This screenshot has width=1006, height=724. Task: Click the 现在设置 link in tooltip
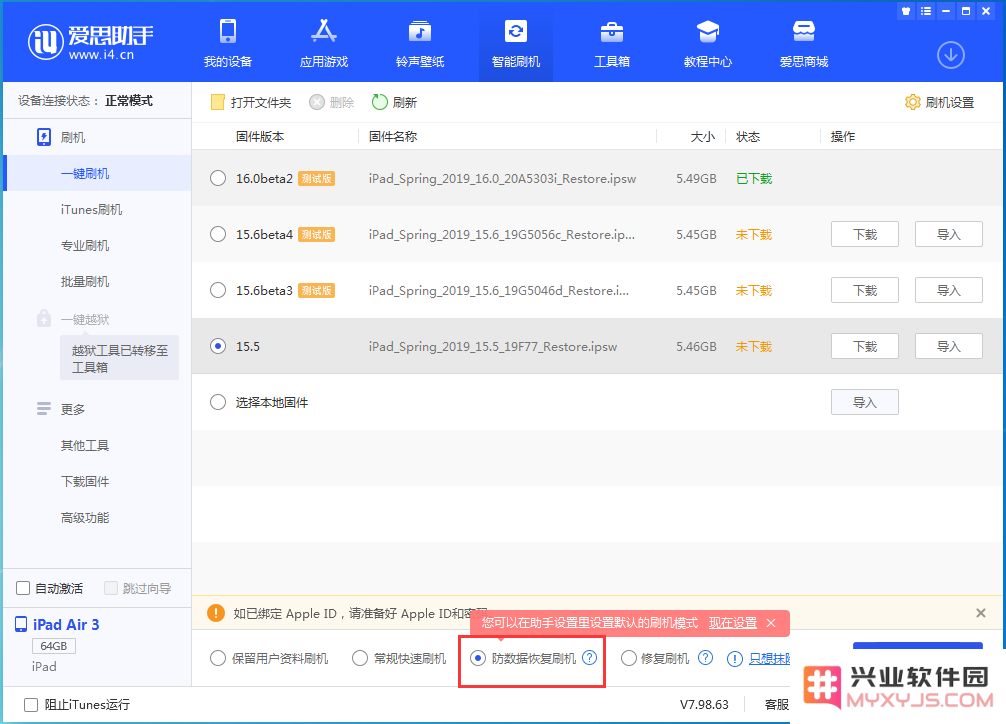coord(733,623)
